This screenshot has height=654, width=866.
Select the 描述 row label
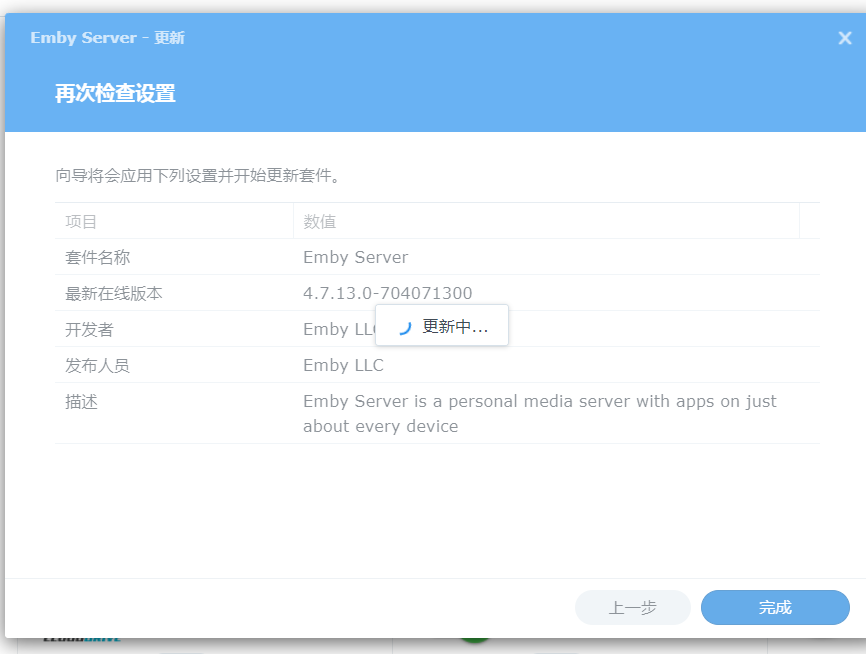point(81,402)
